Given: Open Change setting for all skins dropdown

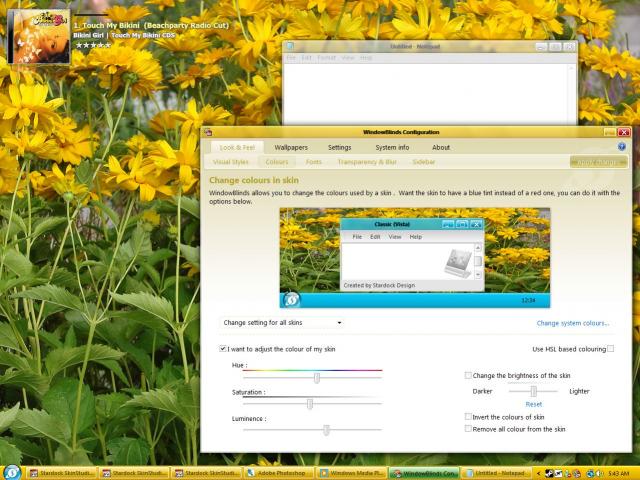Looking at the screenshot, I should 282,322.
